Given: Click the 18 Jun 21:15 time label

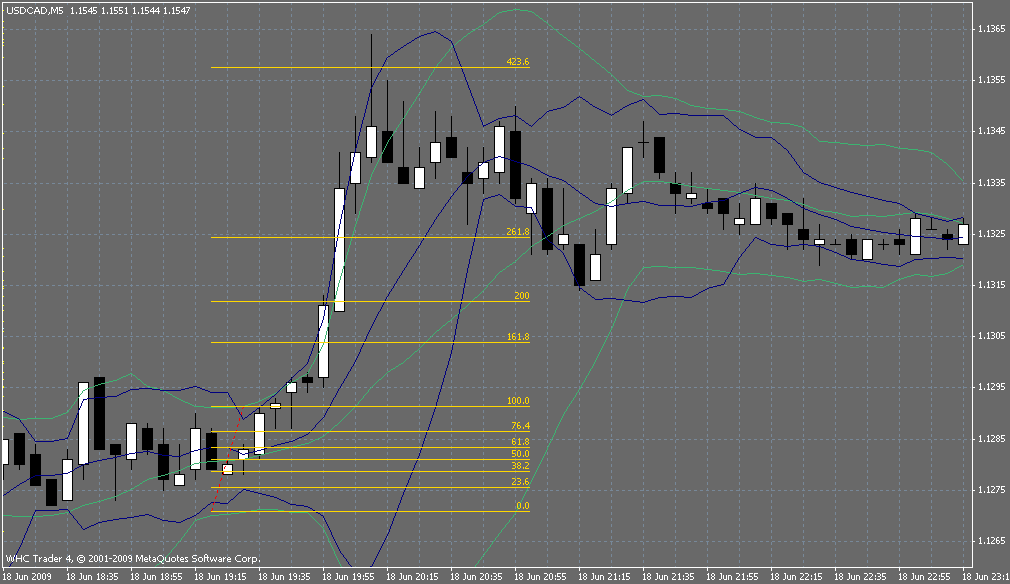Looking at the screenshot, I should [x=605, y=576].
